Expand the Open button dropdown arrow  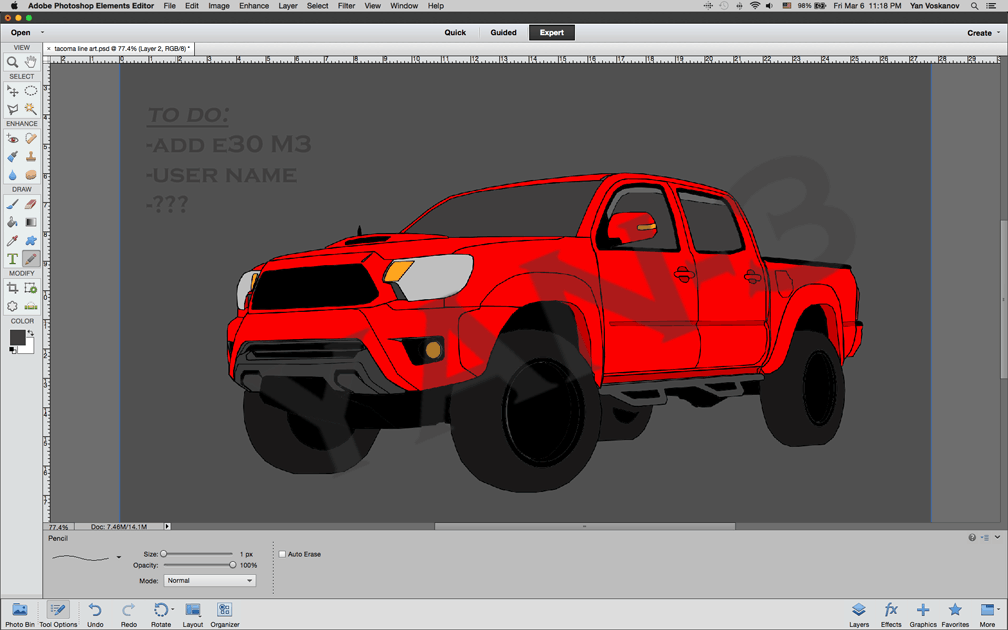(x=42, y=32)
